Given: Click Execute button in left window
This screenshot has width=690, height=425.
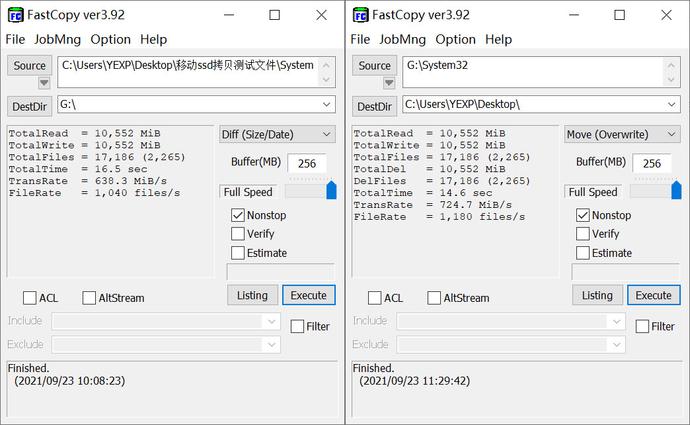Looking at the screenshot, I should (308, 295).
